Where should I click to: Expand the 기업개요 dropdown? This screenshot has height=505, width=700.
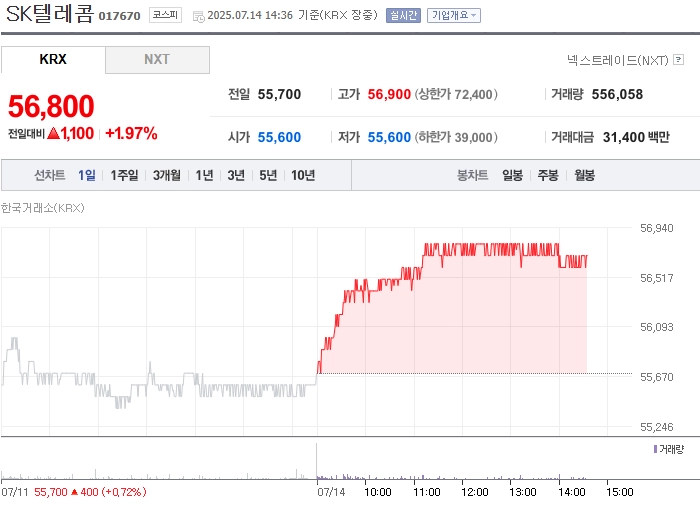coord(454,16)
